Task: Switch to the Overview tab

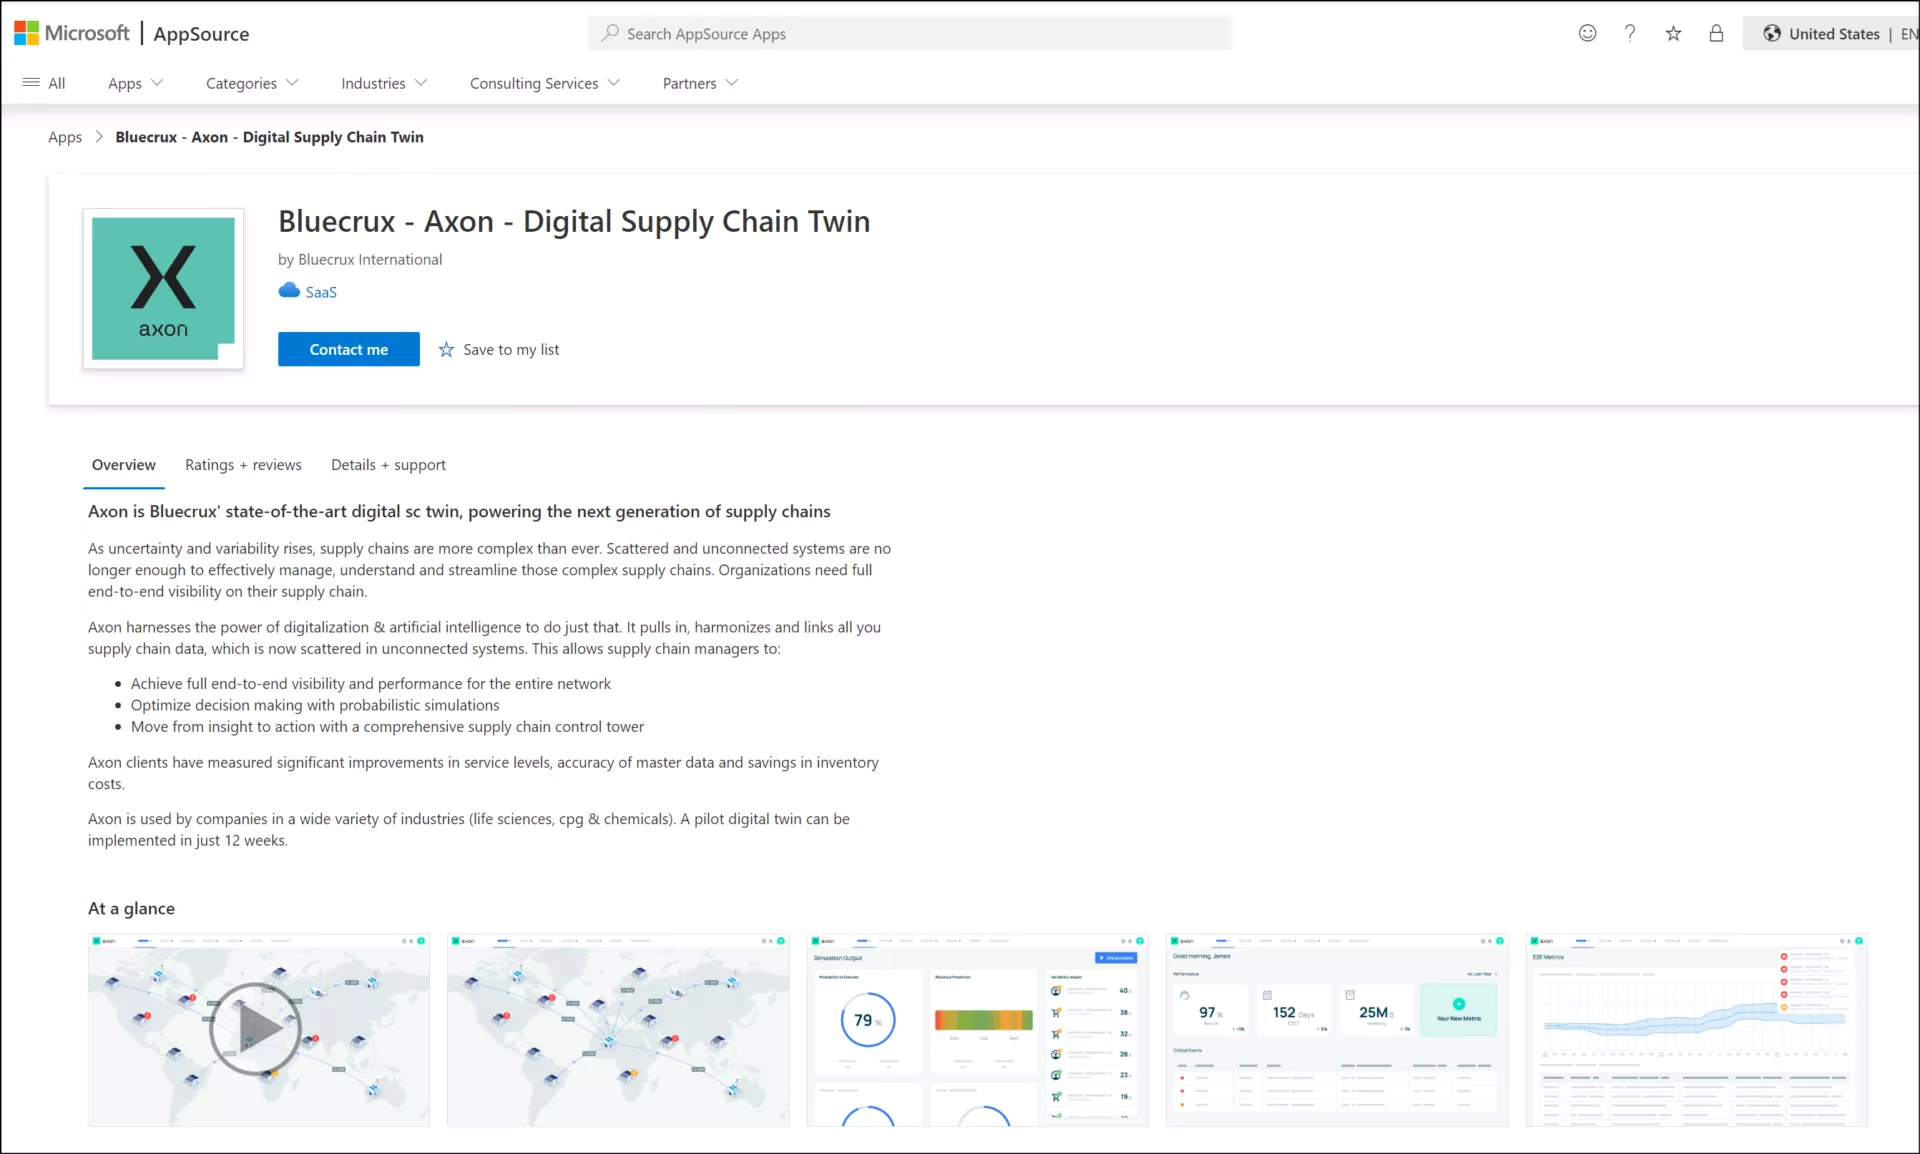Action: [124, 465]
